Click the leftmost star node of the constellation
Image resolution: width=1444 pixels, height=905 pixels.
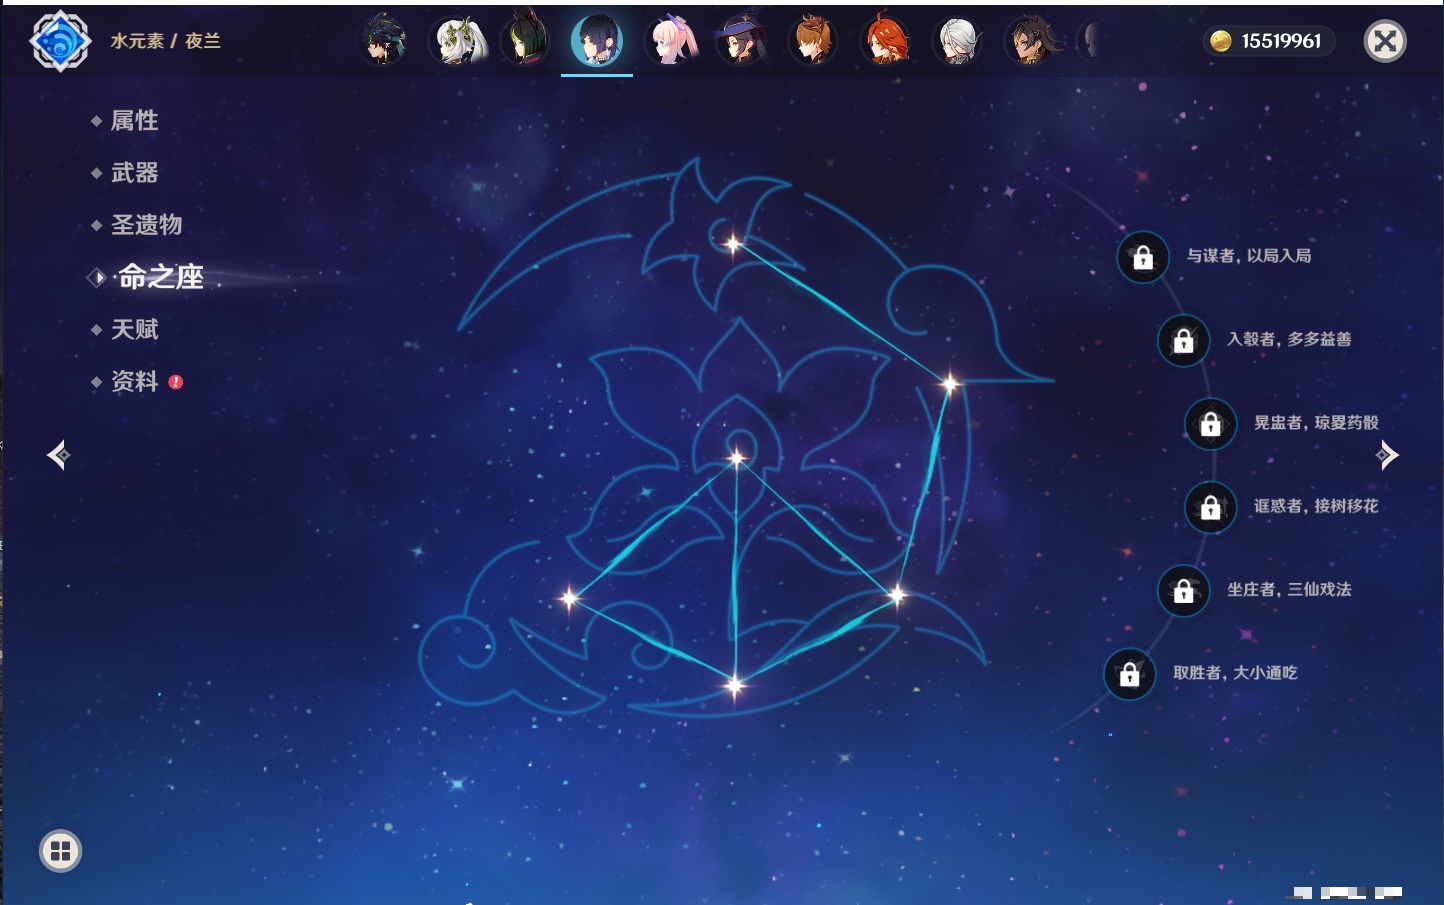569,598
